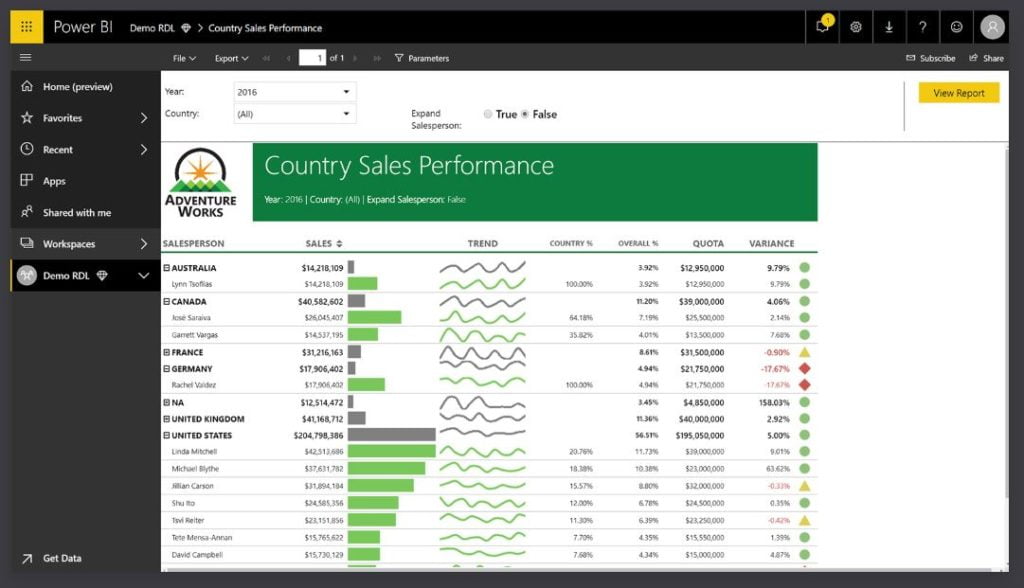Expand the United Kingdom row toggle
Image resolution: width=1024 pixels, height=588 pixels.
pyautogui.click(x=167, y=419)
